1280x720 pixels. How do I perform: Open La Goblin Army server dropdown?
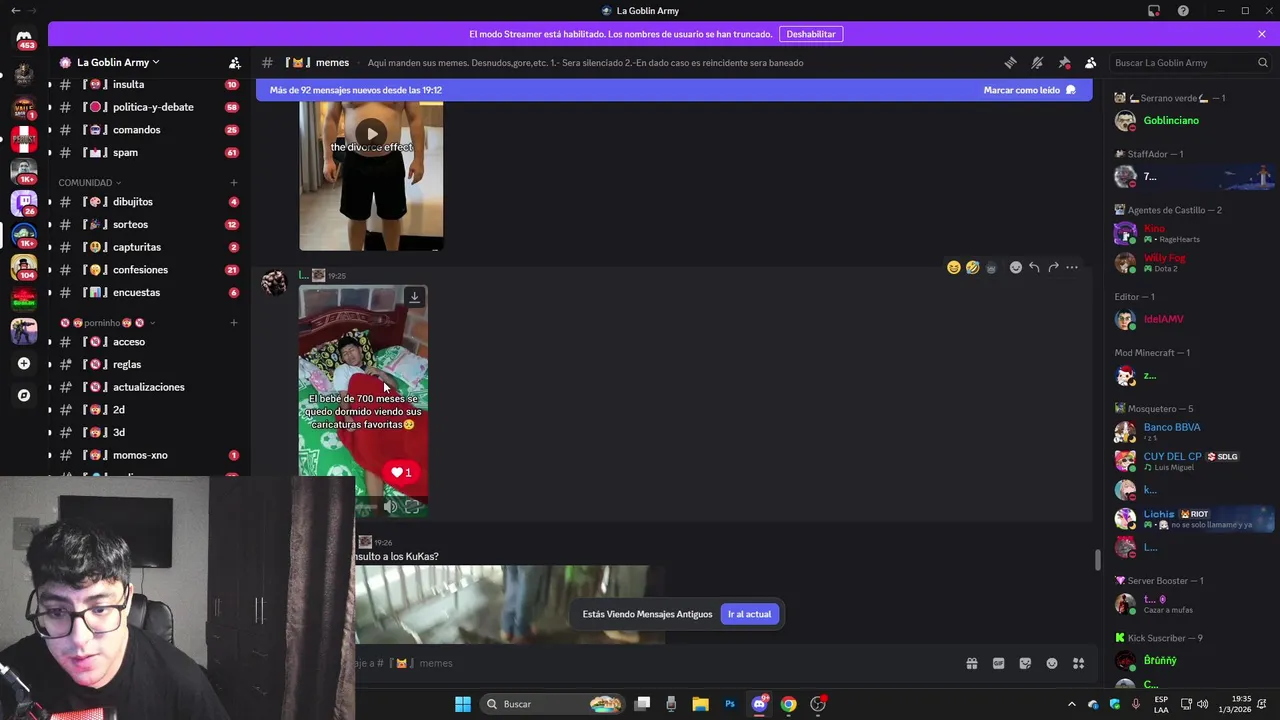(118, 62)
